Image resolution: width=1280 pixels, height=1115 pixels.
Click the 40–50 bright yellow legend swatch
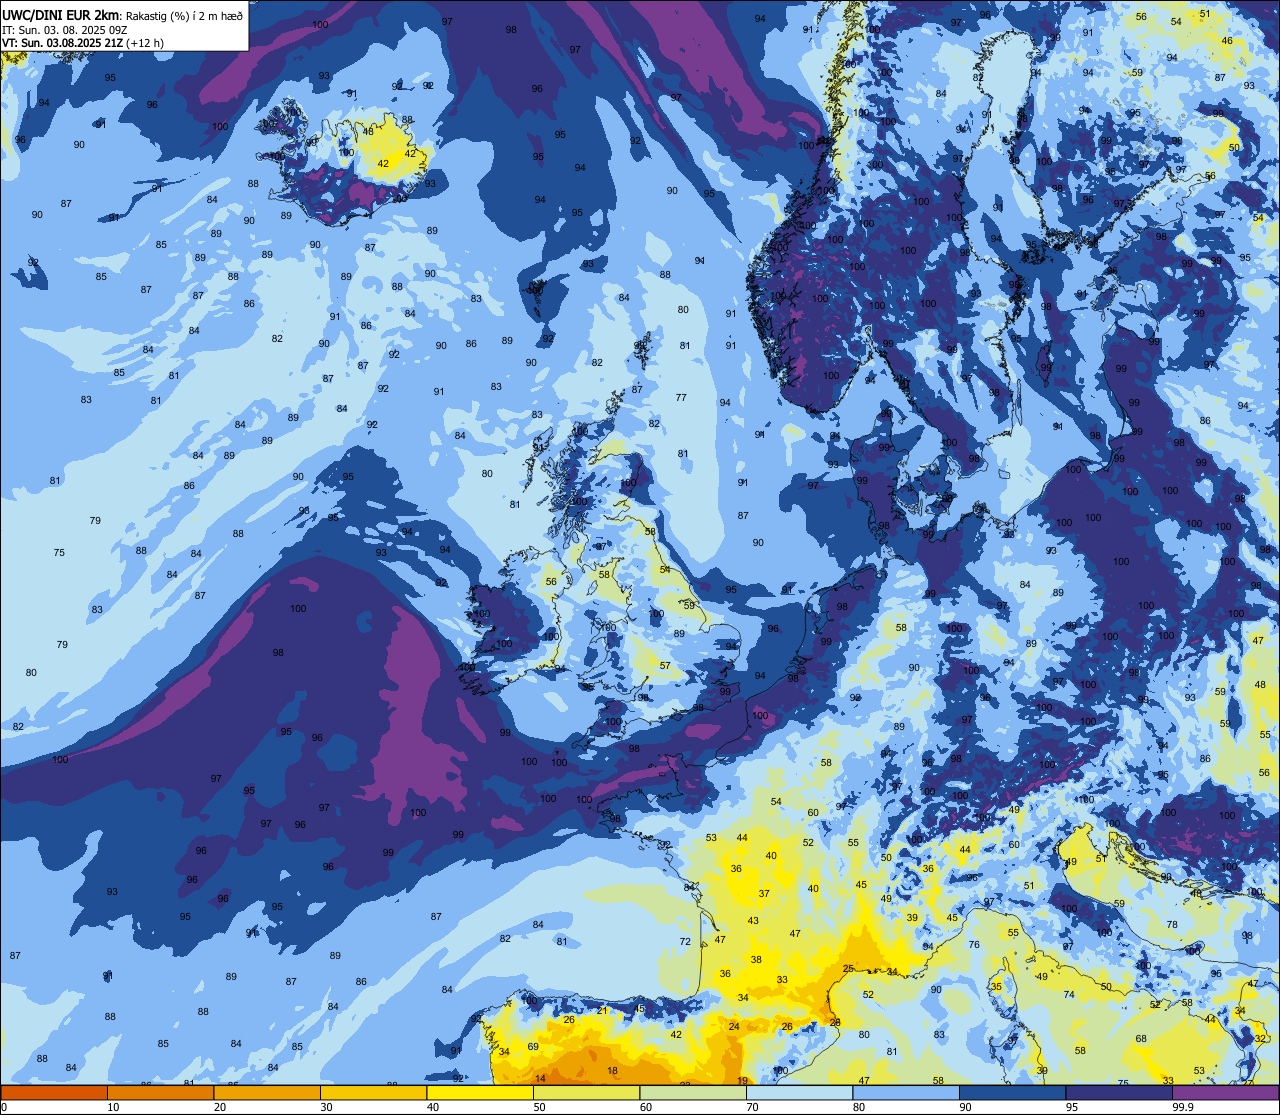480,1092
